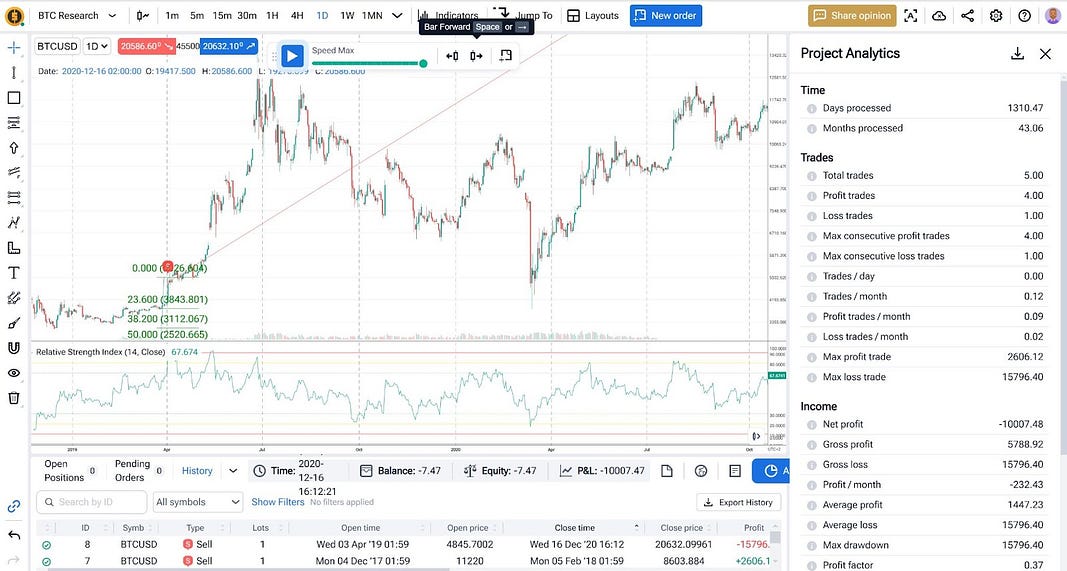The width and height of the screenshot is (1067, 571).
Task: Open the BTC Research project dropdown
Action: click(x=77, y=16)
